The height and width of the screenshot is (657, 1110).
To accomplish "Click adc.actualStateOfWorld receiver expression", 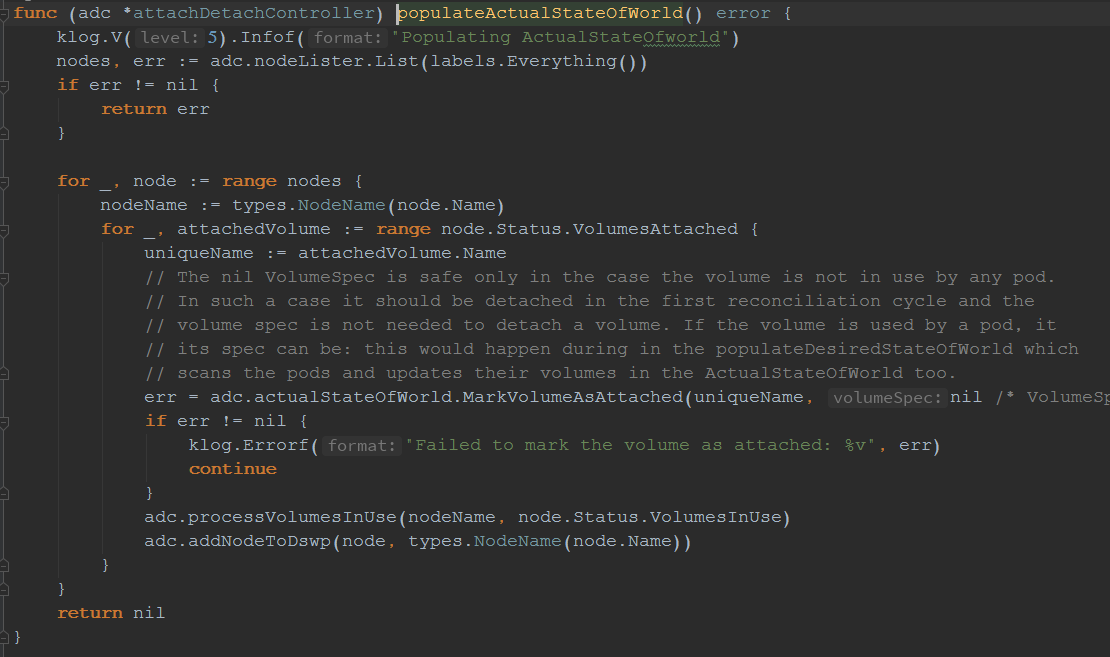I will point(331,397).
